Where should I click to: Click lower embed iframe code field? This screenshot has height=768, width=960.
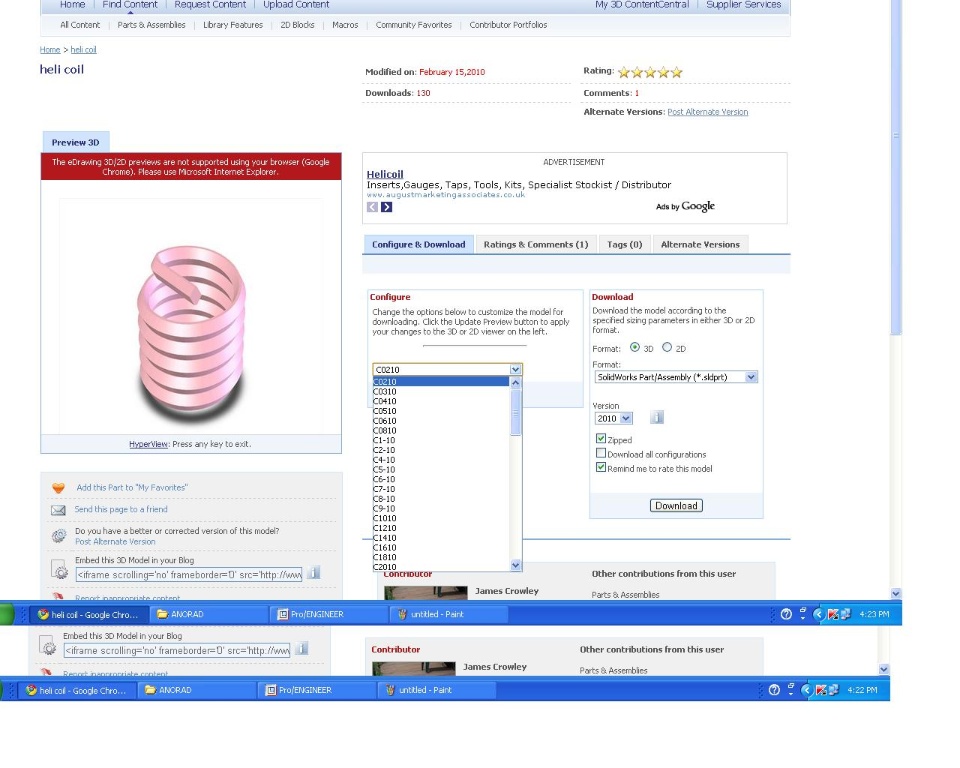click(177, 650)
